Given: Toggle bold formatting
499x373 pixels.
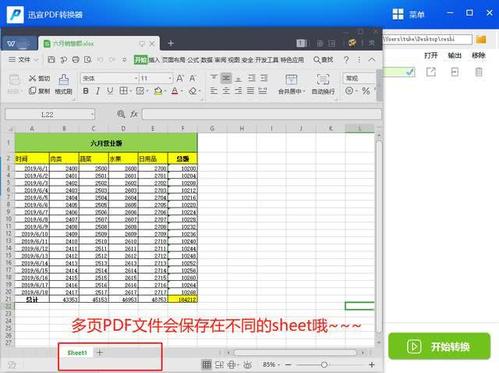Looking at the screenshot, I should (86, 91).
